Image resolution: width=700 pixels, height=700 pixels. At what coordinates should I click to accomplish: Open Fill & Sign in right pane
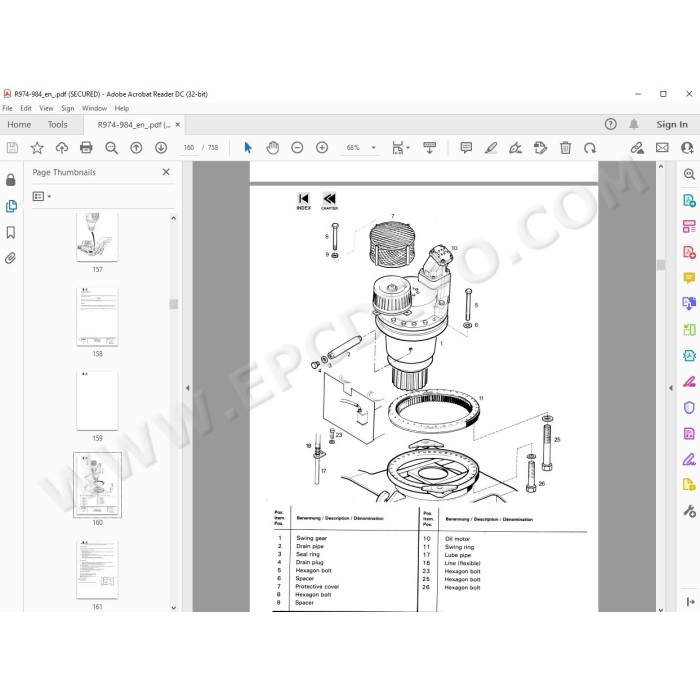pyautogui.click(x=689, y=459)
